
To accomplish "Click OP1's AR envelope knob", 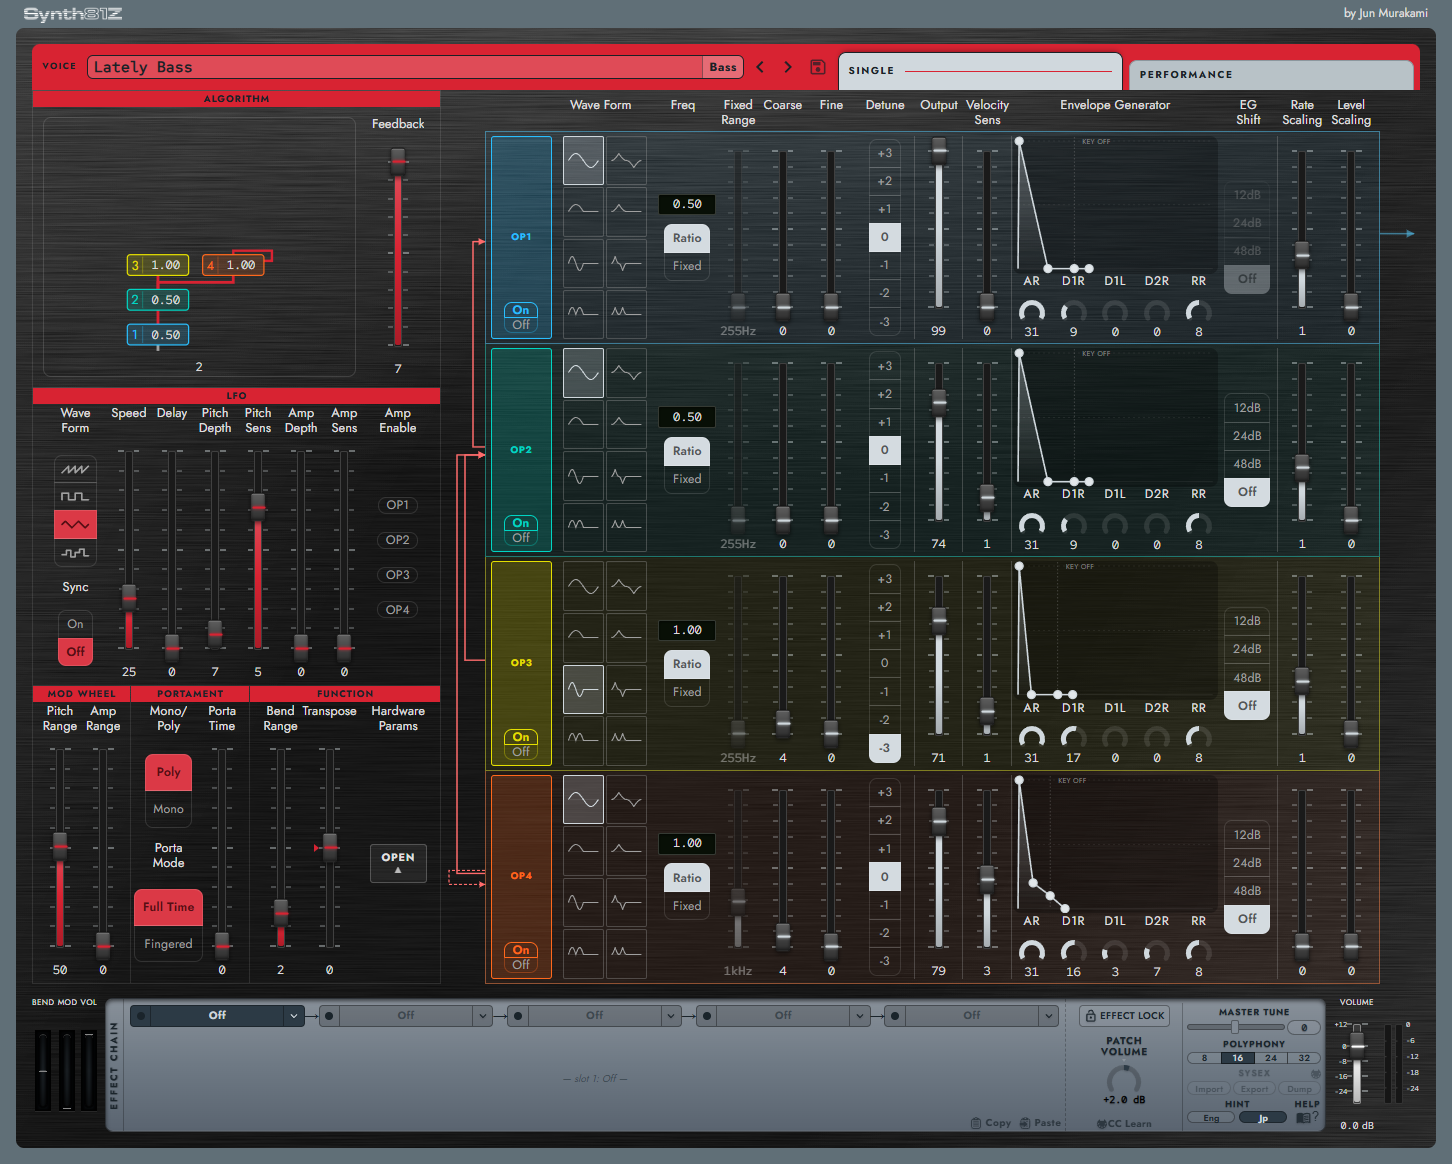I will tap(1031, 311).
